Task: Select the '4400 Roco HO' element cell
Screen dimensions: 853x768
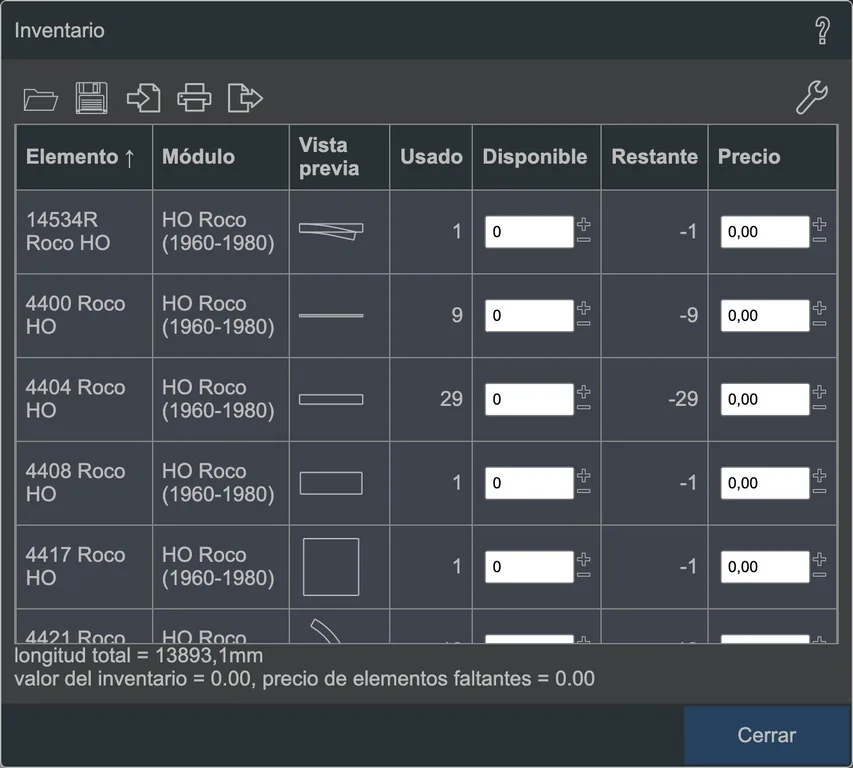Action: (x=84, y=315)
